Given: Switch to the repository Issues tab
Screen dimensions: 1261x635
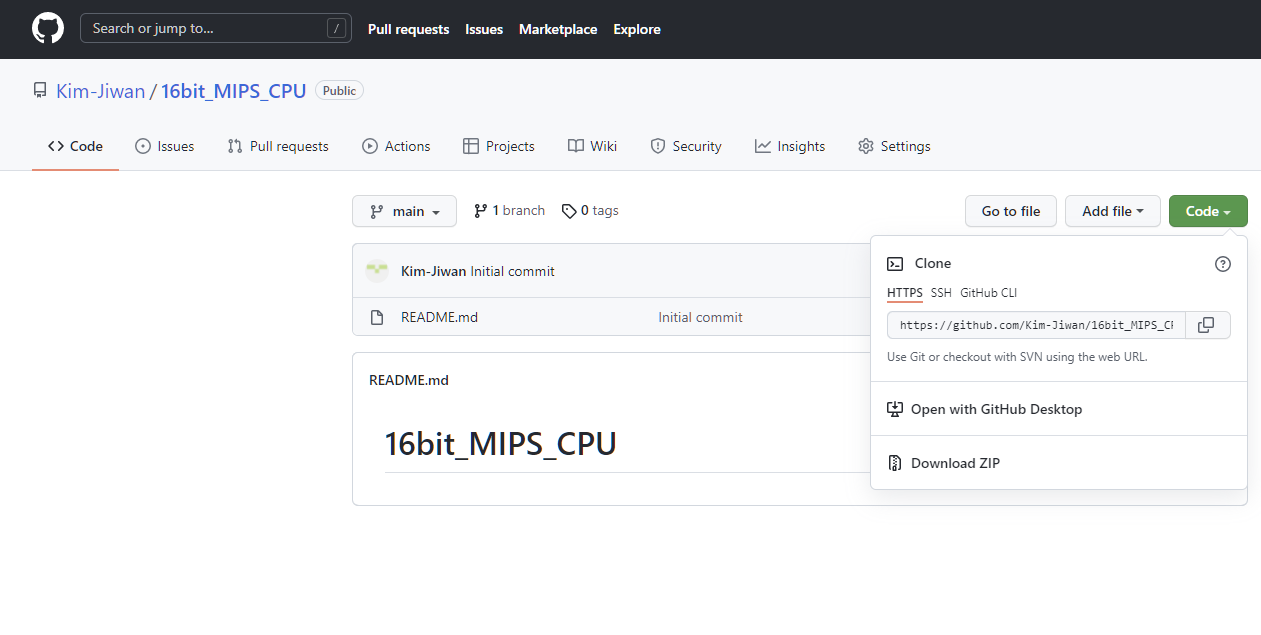Looking at the screenshot, I should [x=165, y=146].
